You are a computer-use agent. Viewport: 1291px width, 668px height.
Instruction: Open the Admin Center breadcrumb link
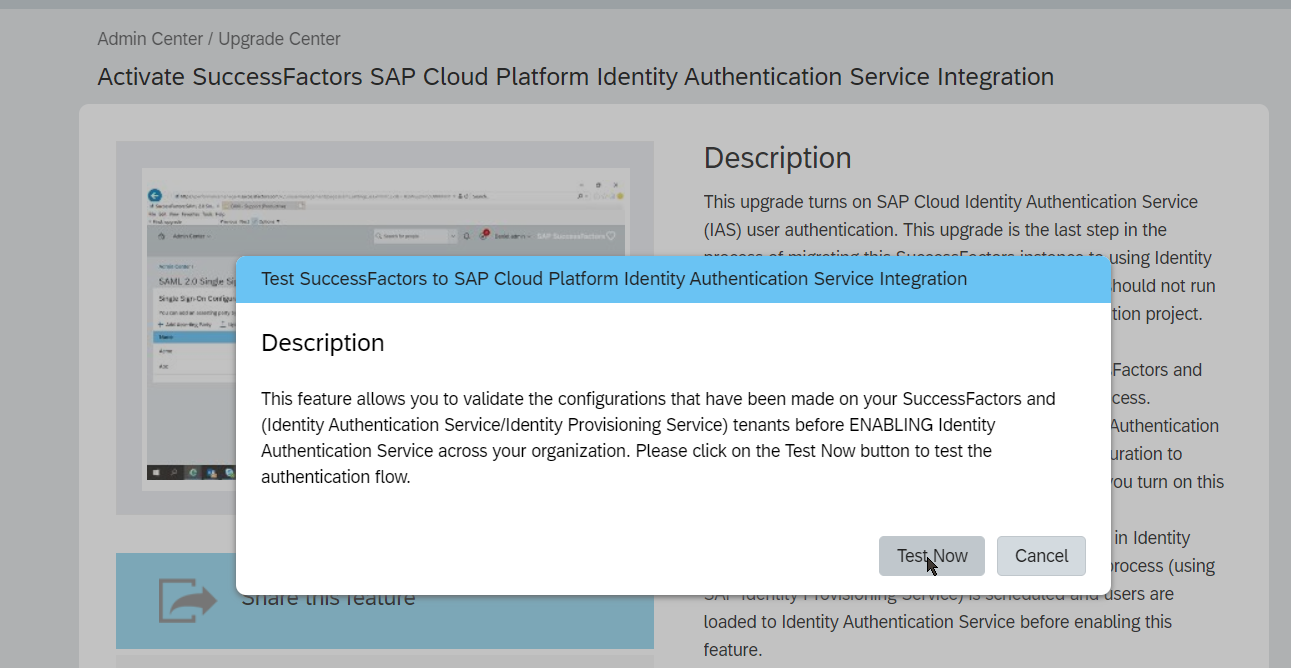click(149, 39)
